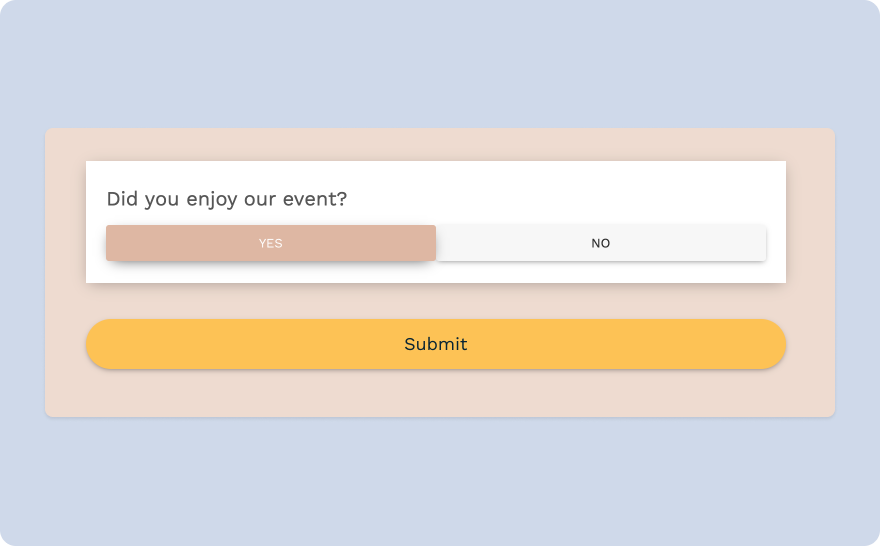The width and height of the screenshot is (880, 546).
Task: Confirm you enjoyed the event with YES
Action: pyautogui.click(x=271, y=243)
